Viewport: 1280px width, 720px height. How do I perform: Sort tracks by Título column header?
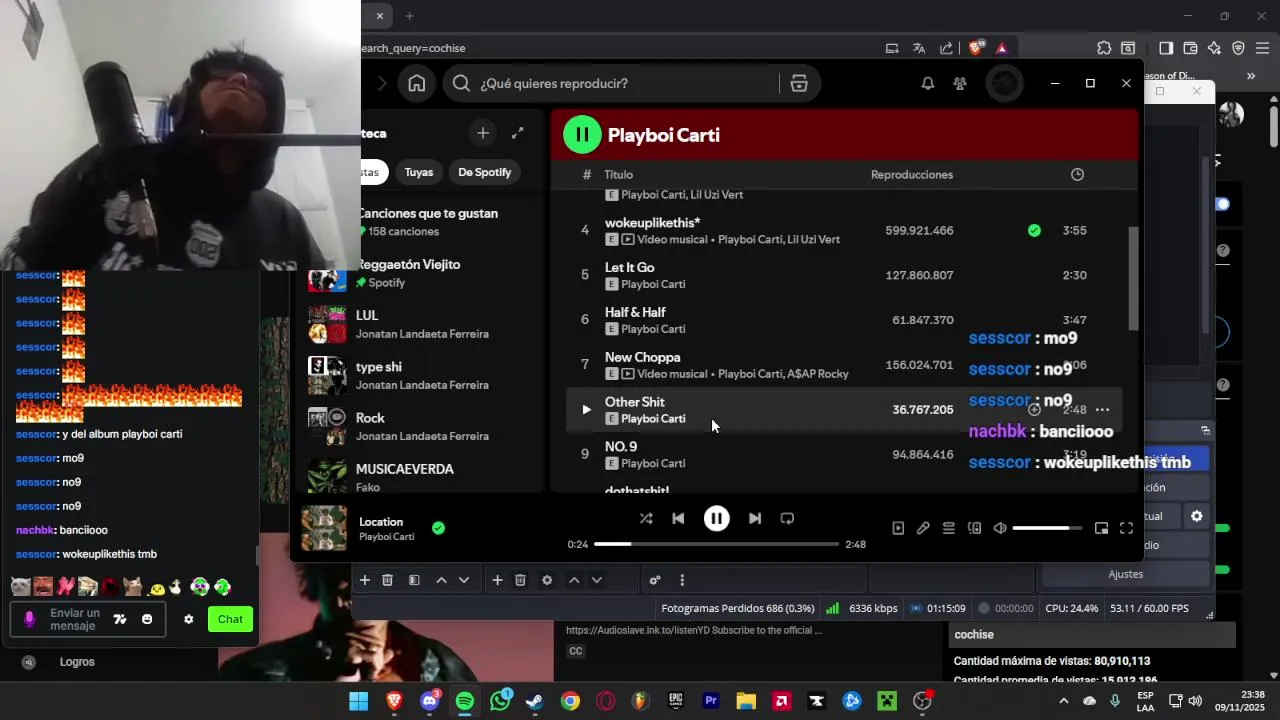click(618, 175)
